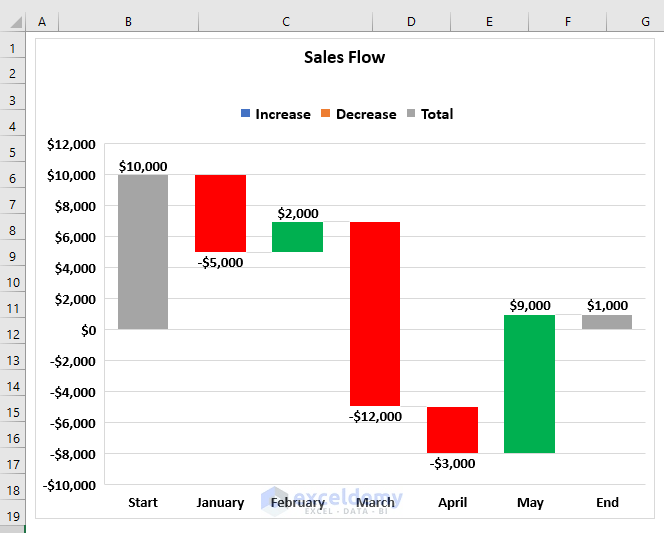664x533 pixels.
Task: Select column B header
Action: [128, 22]
